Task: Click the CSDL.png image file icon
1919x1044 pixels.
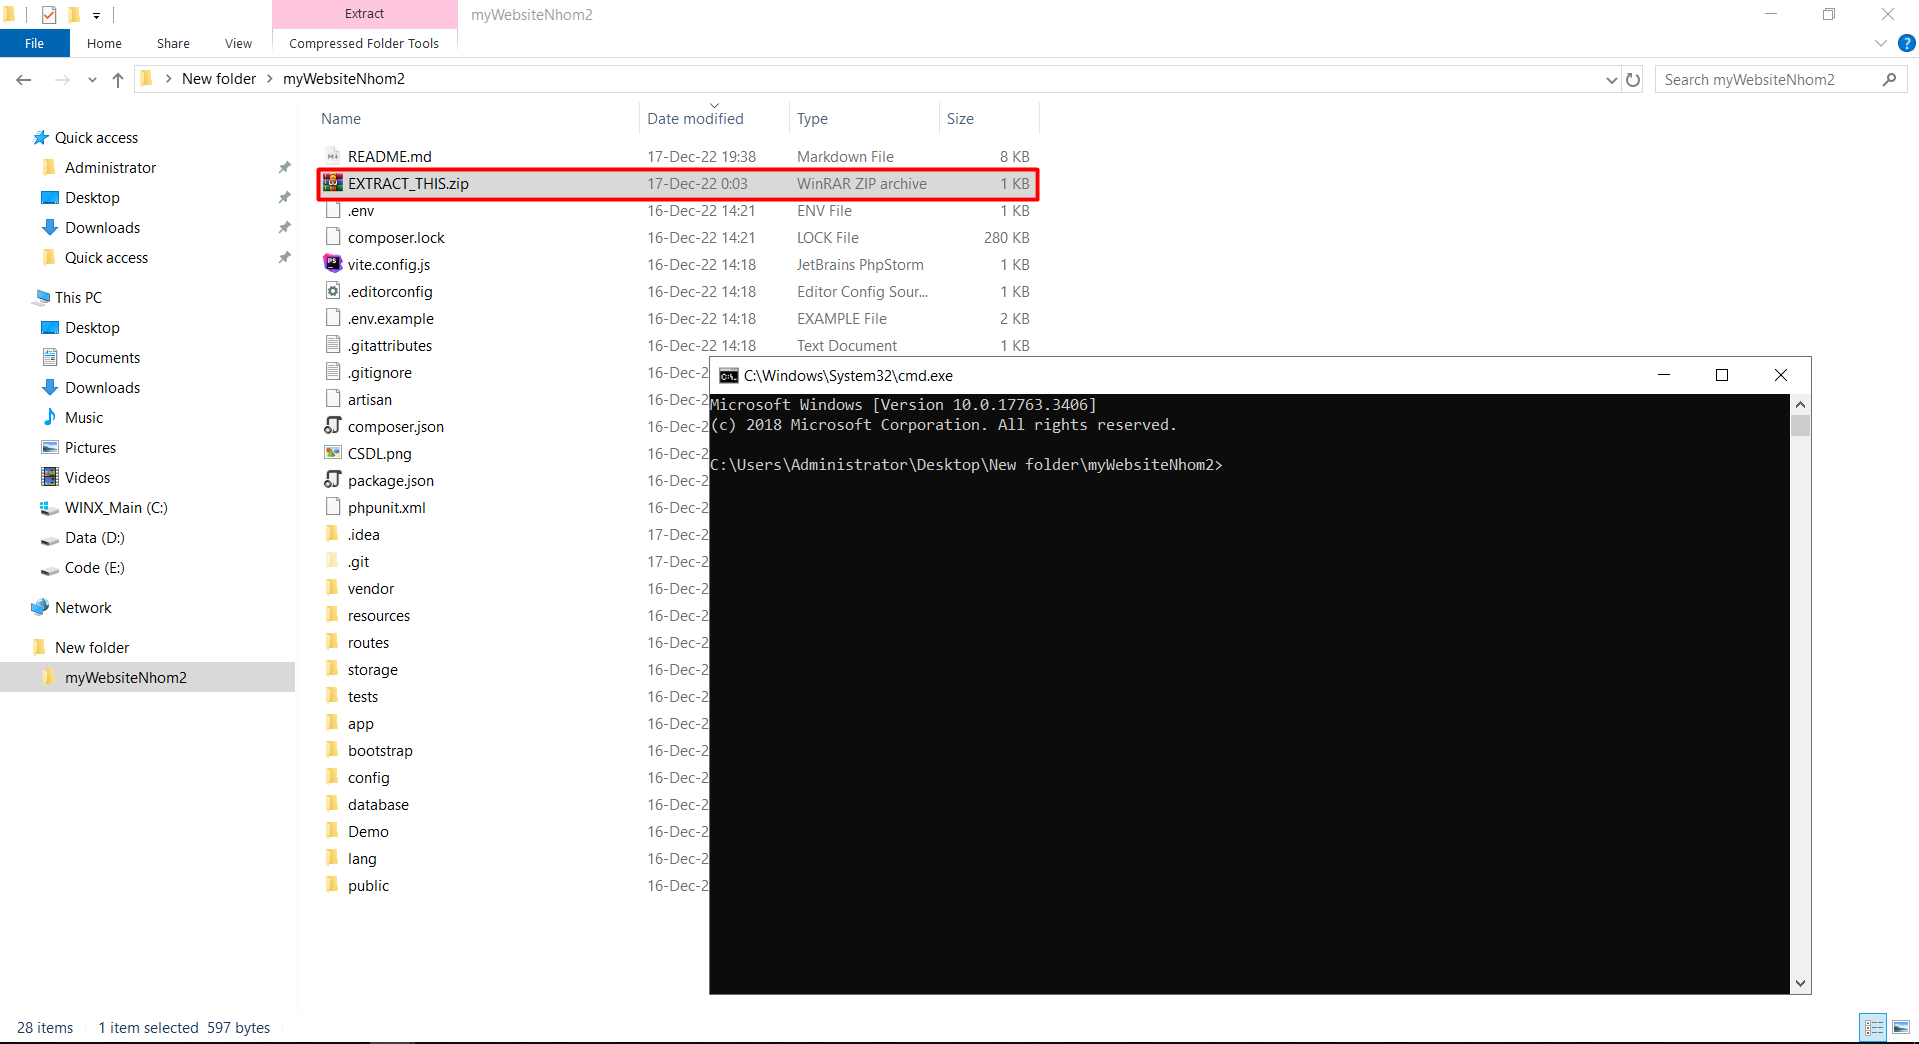Action: click(x=333, y=453)
